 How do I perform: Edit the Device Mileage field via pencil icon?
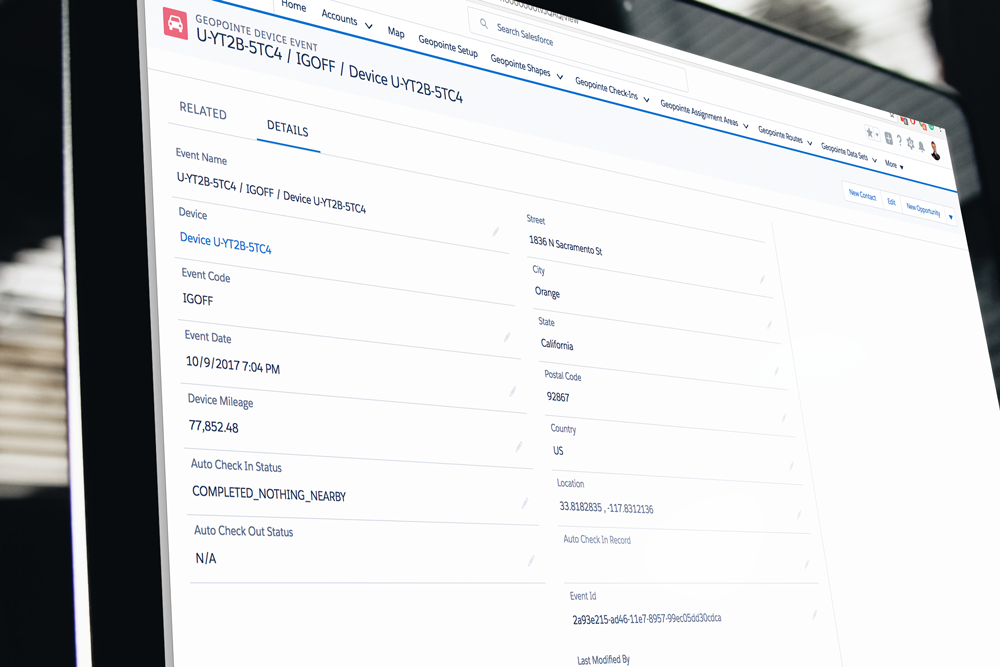point(519,446)
